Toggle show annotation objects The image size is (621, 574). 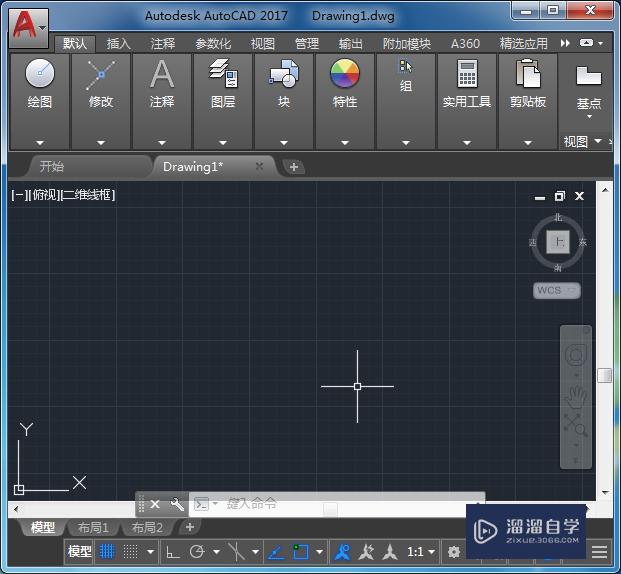pos(343,551)
